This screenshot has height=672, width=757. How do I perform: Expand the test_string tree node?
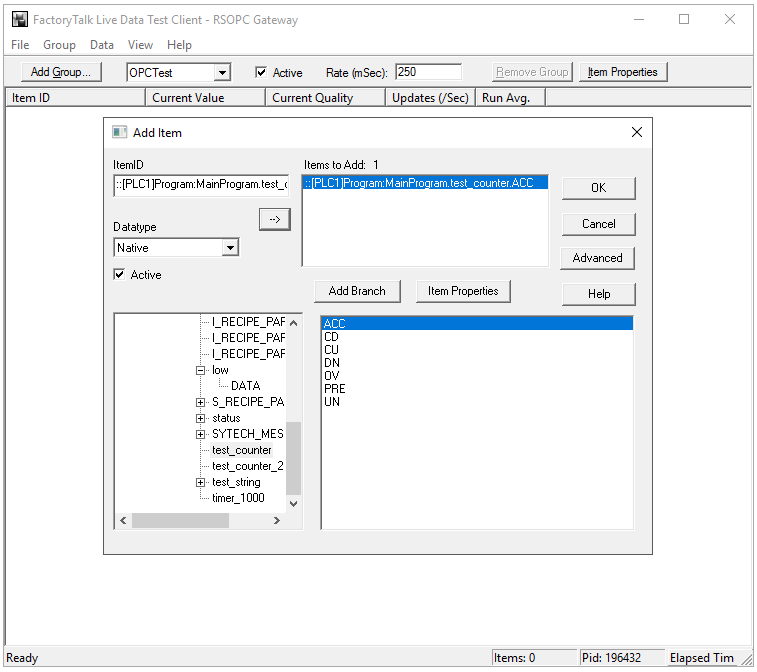click(200, 482)
